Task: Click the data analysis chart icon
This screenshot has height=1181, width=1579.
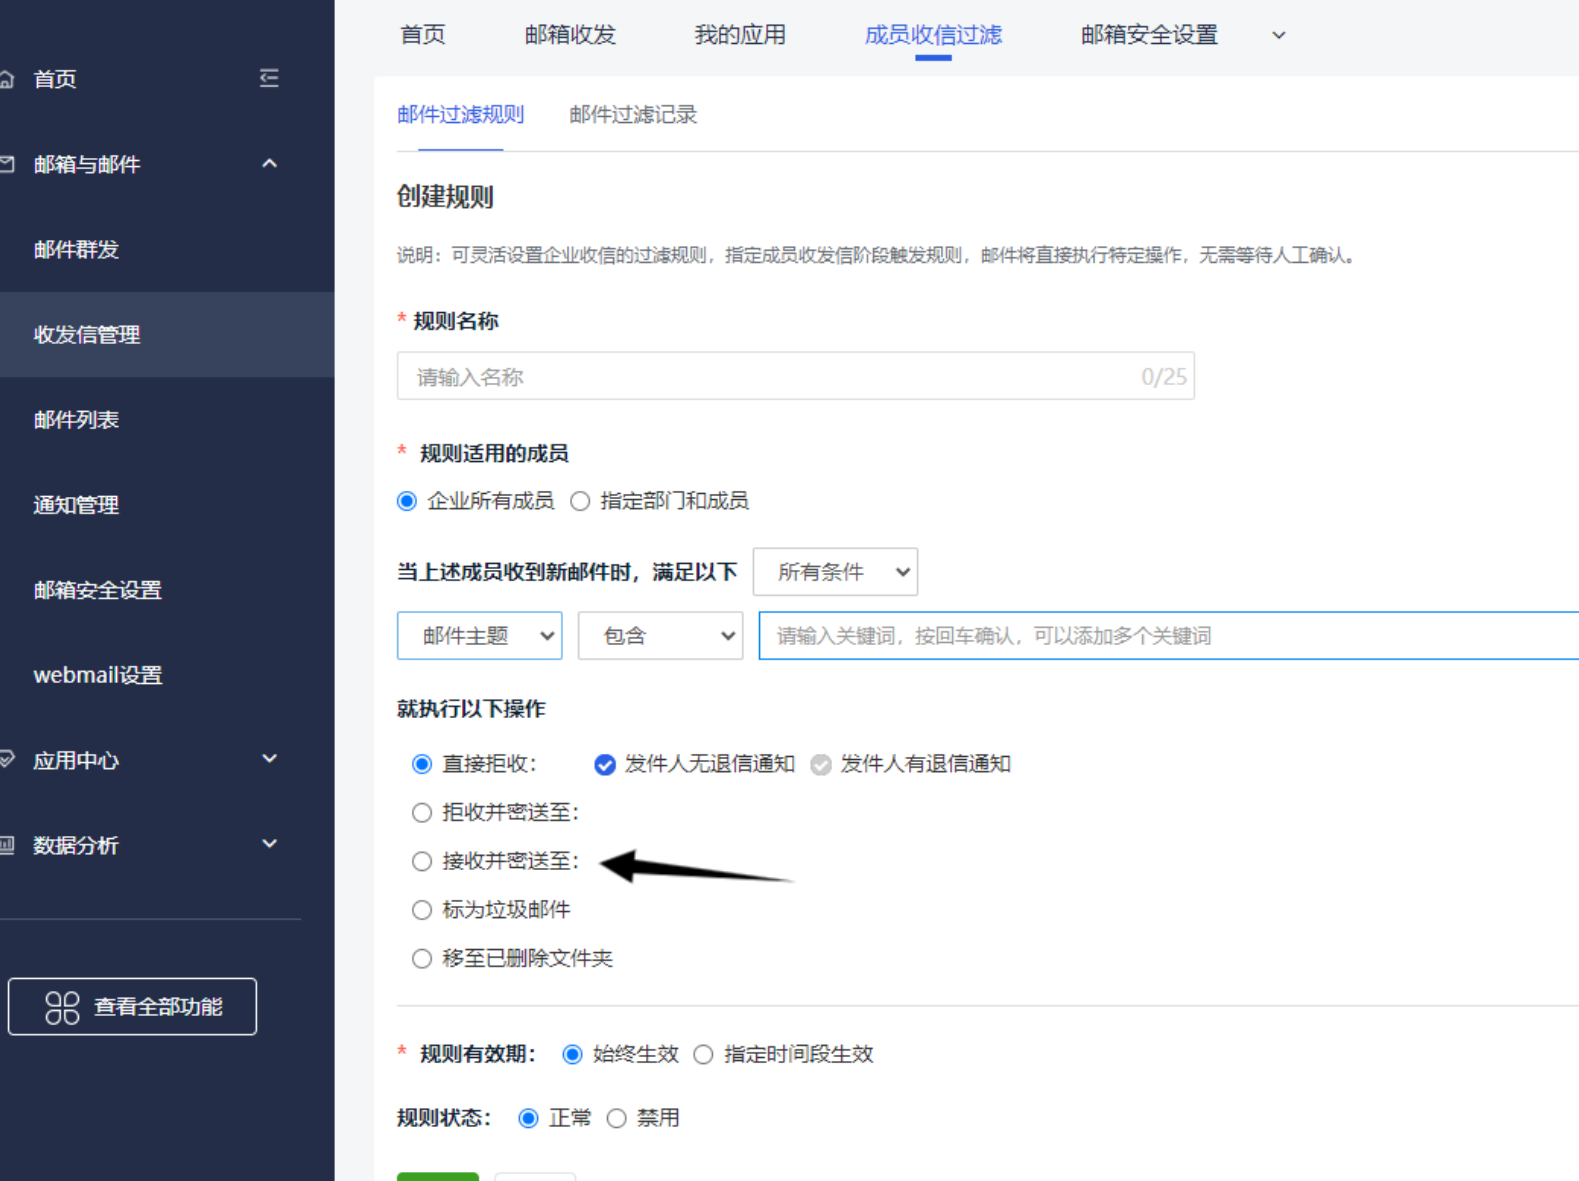Action: pos(7,845)
